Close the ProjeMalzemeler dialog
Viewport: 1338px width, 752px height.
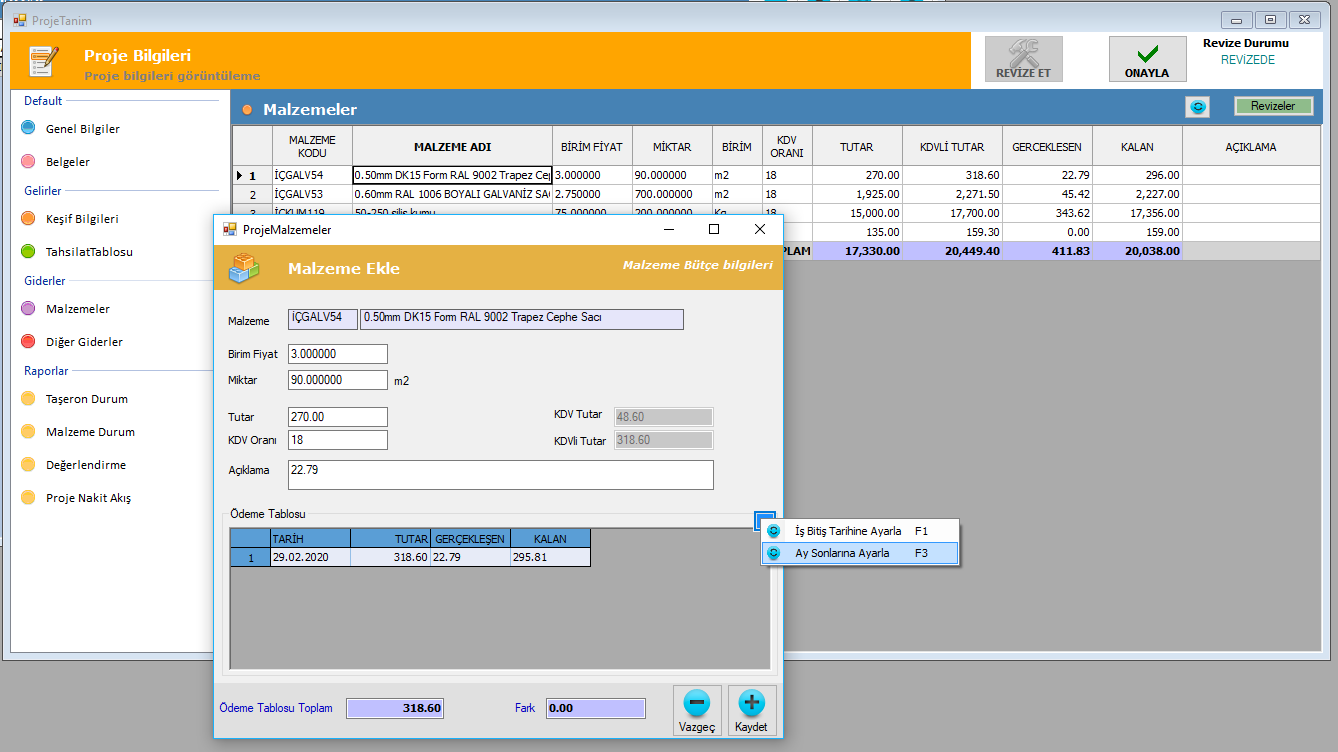click(760, 229)
